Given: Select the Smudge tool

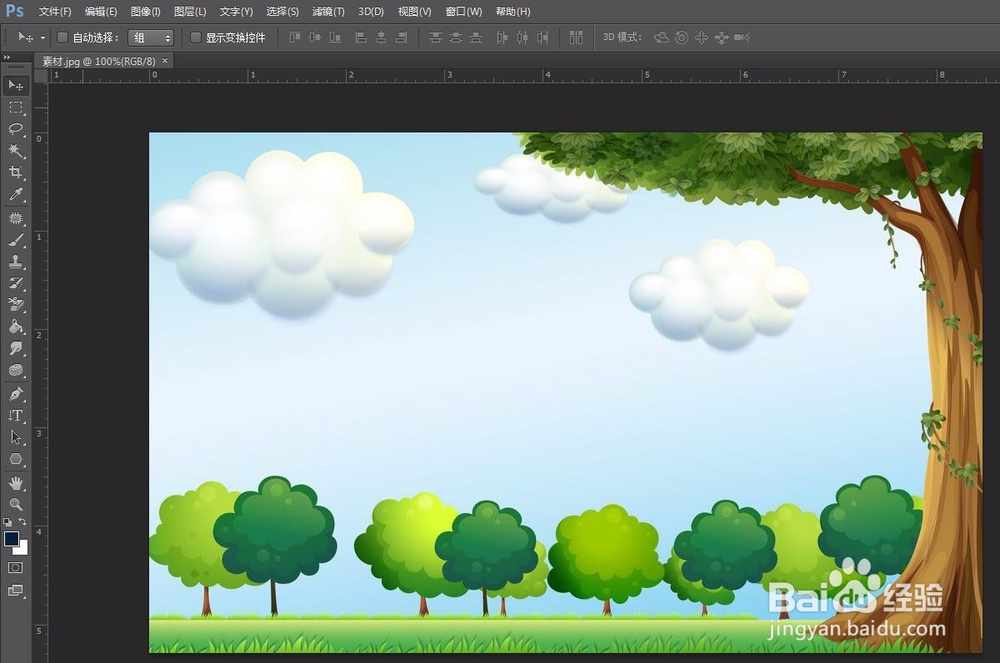Looking at the screenshot, I should point(15,349).
